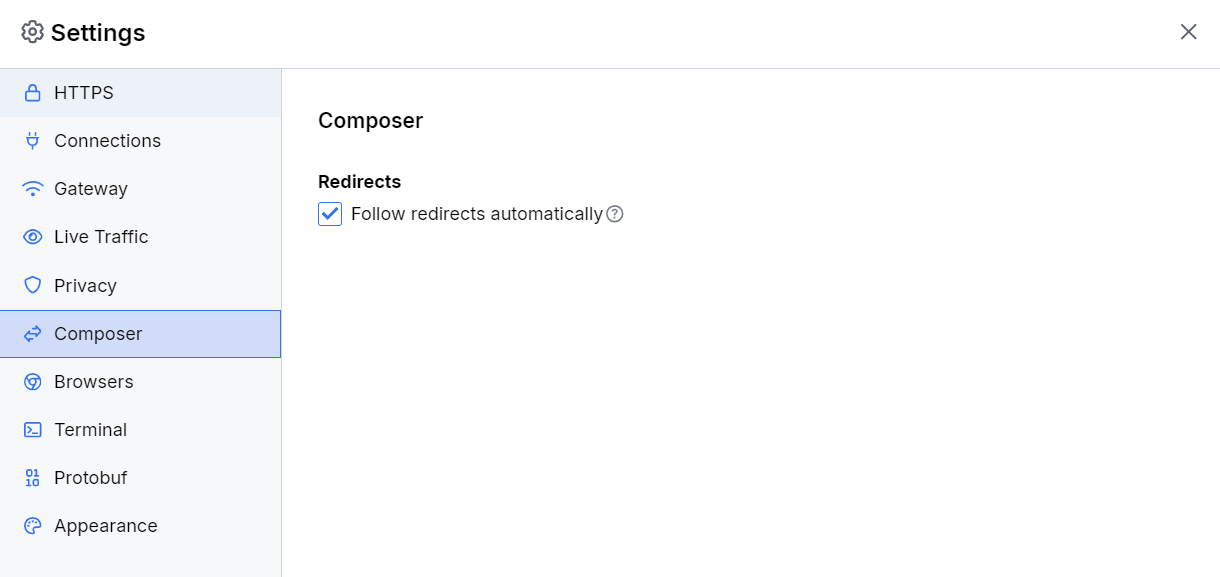Disable Follow redirects automatically
The image size is (1220, 577).
(x=329, y=213)
